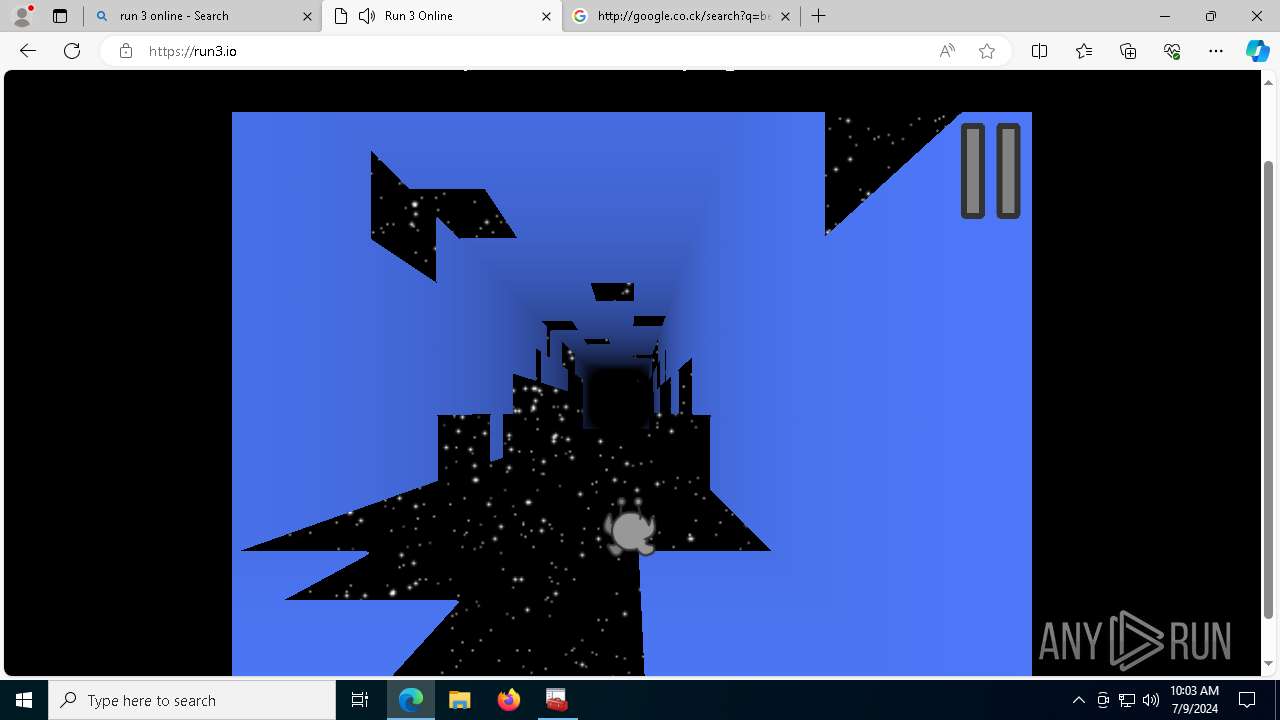
Task: Open Settings and more menu
Action: [x=1216, y=51]
